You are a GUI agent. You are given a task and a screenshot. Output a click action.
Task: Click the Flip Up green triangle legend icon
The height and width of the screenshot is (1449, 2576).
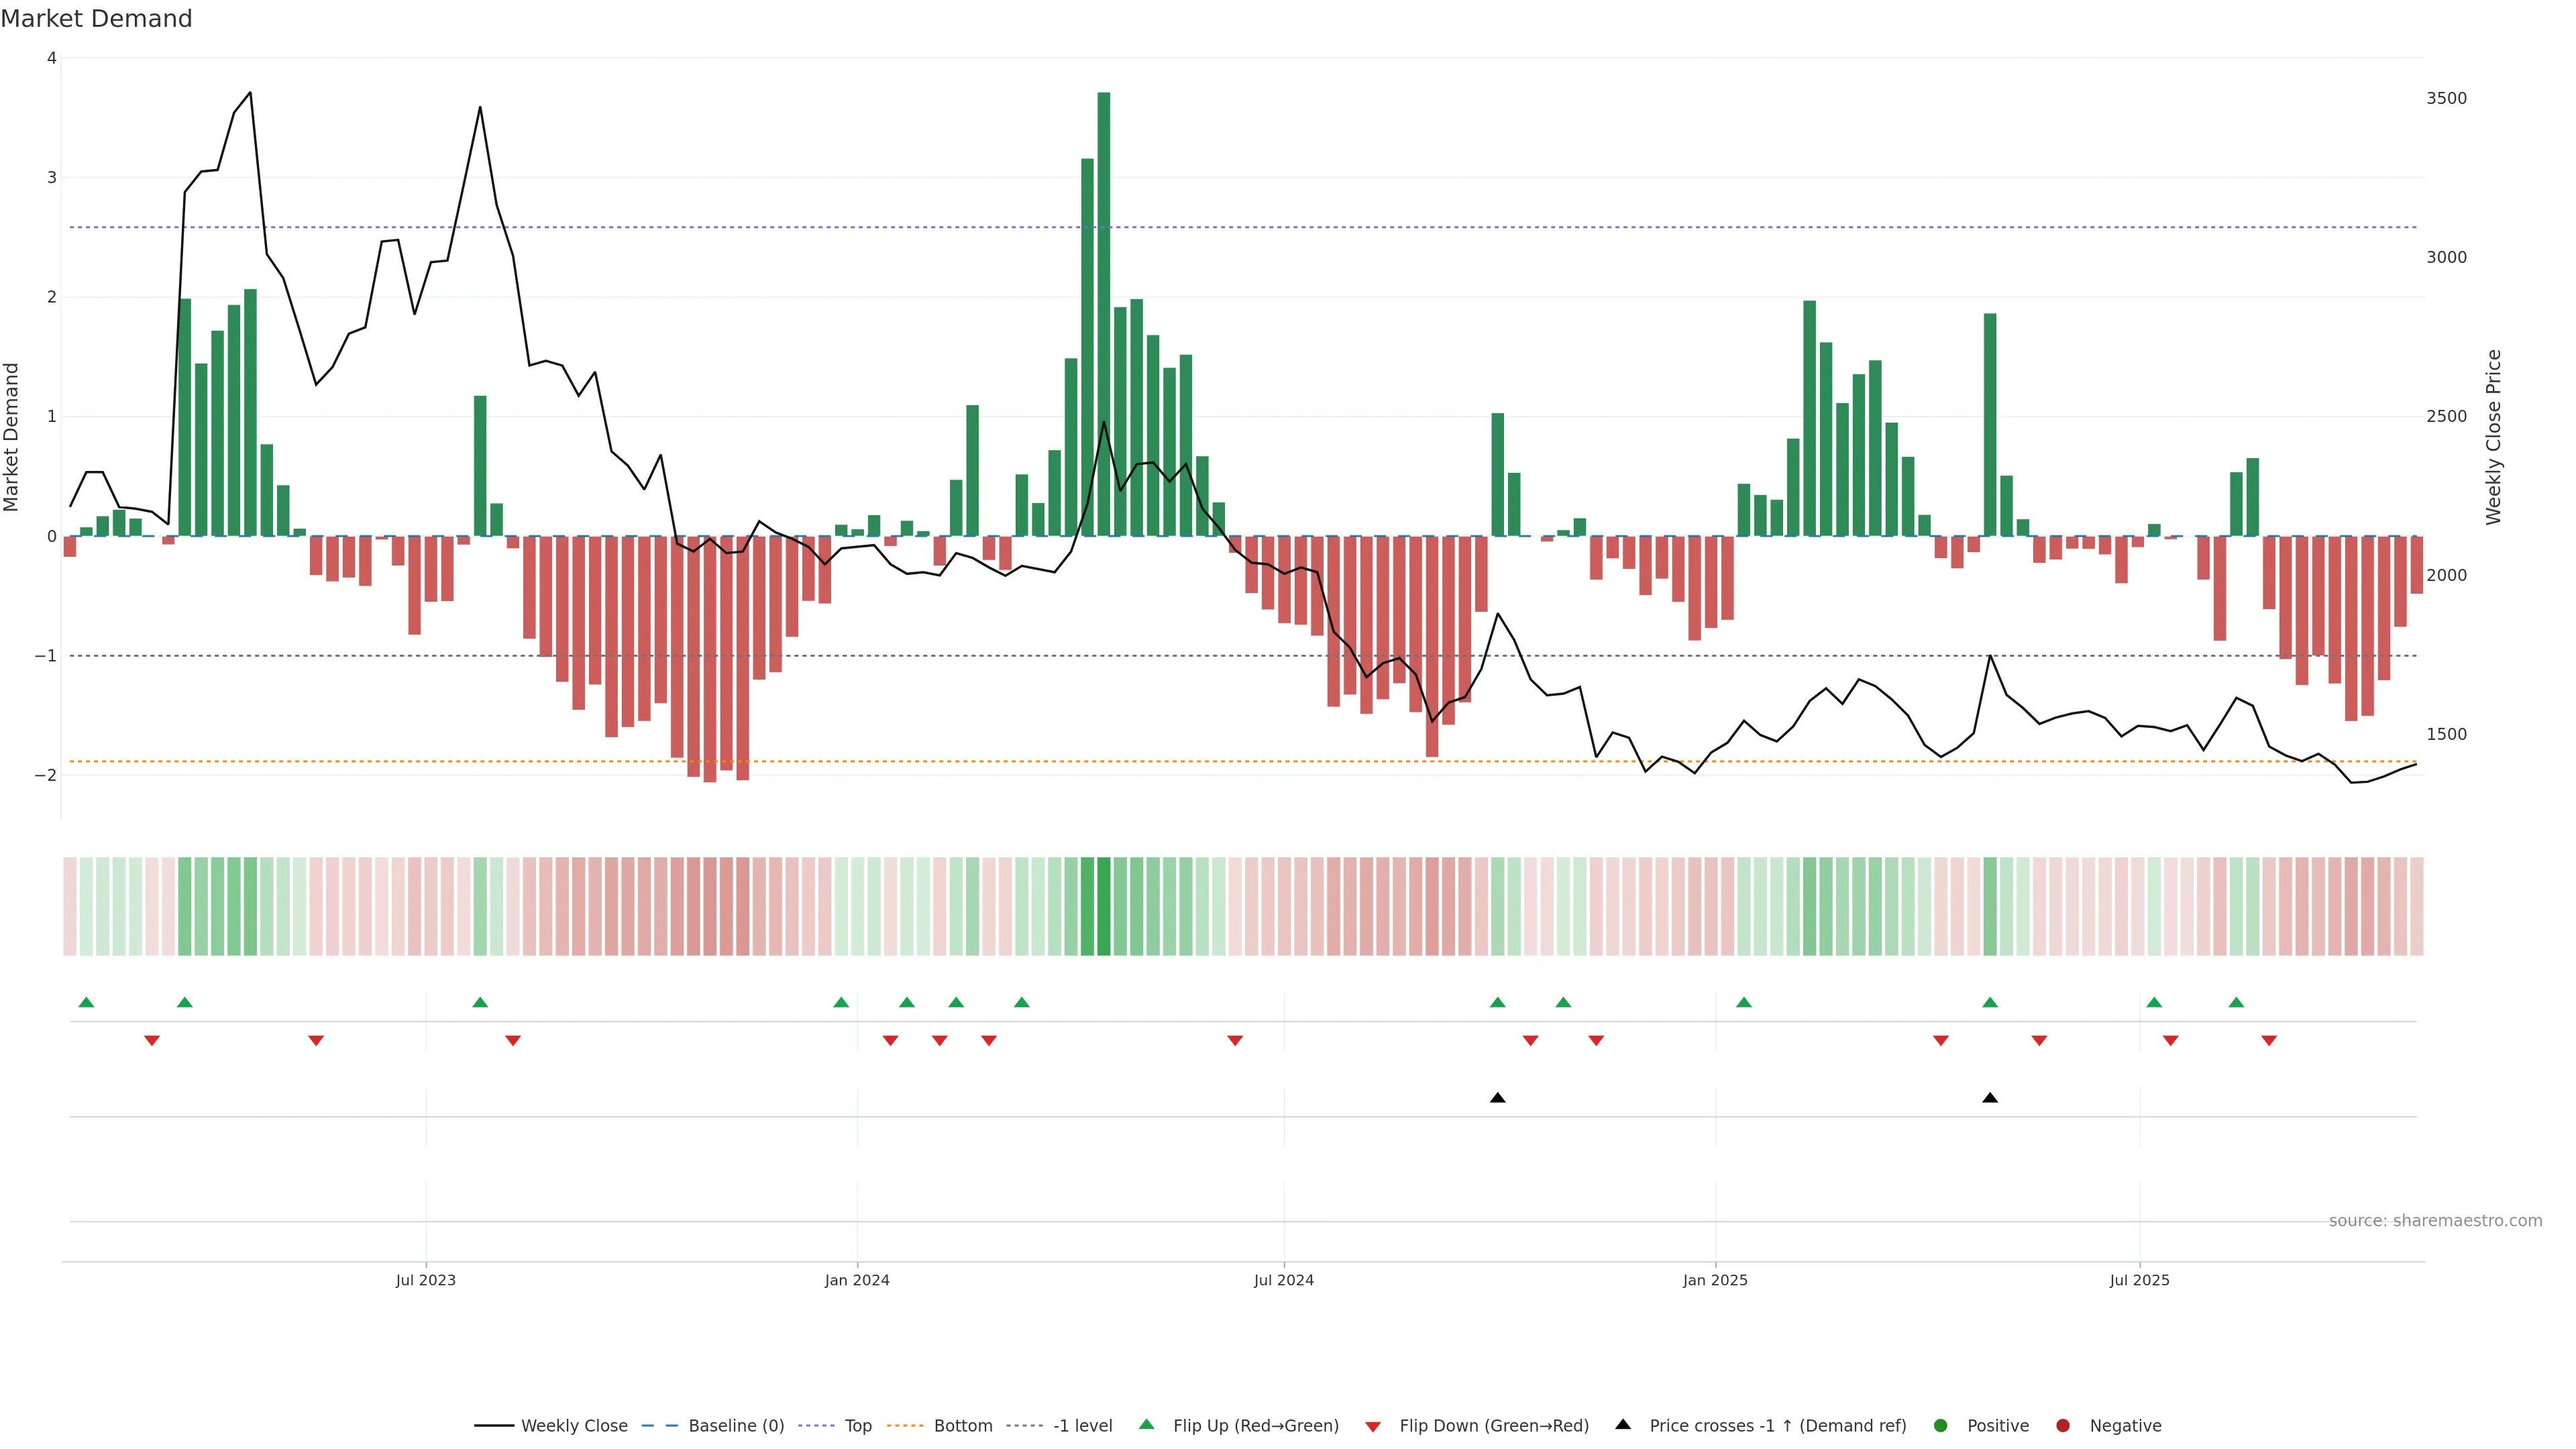click(1146, 1424)
